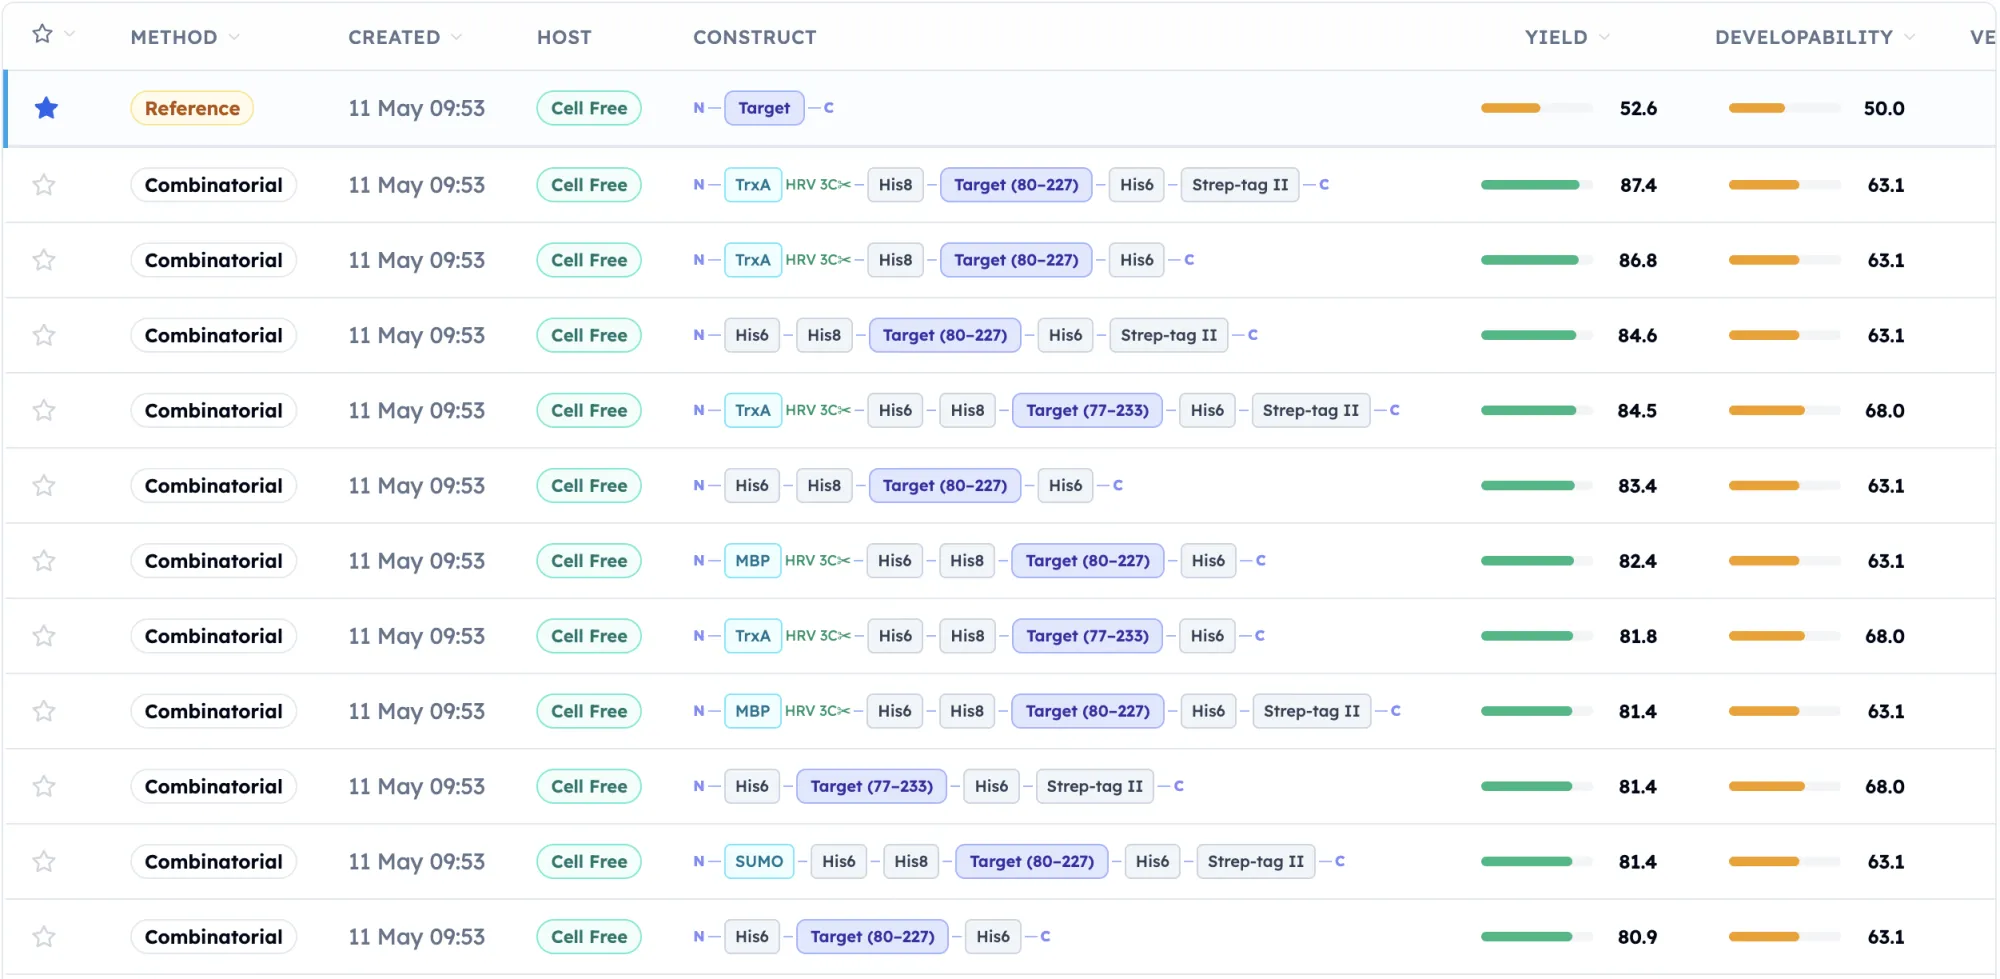Click HRV 3C scissors in yield 87.4 row
This screenshot has height=979, width=2000.
(x=845, y=185)
